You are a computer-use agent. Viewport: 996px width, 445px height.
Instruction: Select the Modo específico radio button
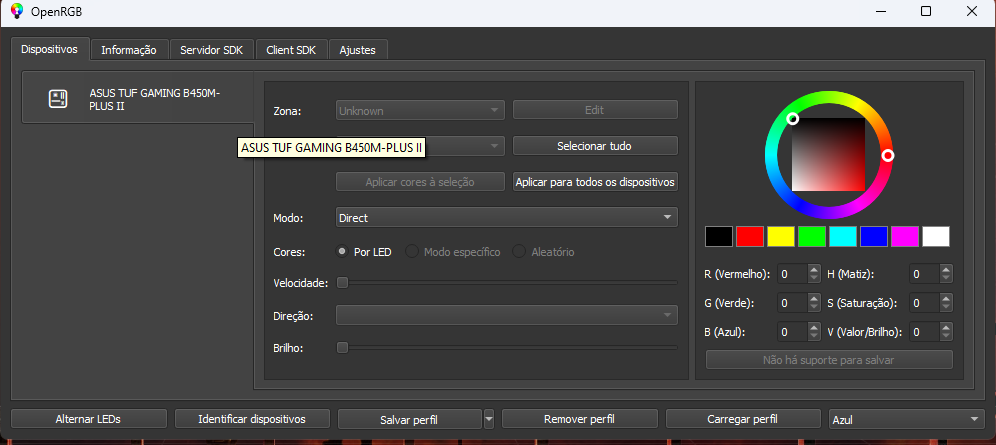point(454,252)
